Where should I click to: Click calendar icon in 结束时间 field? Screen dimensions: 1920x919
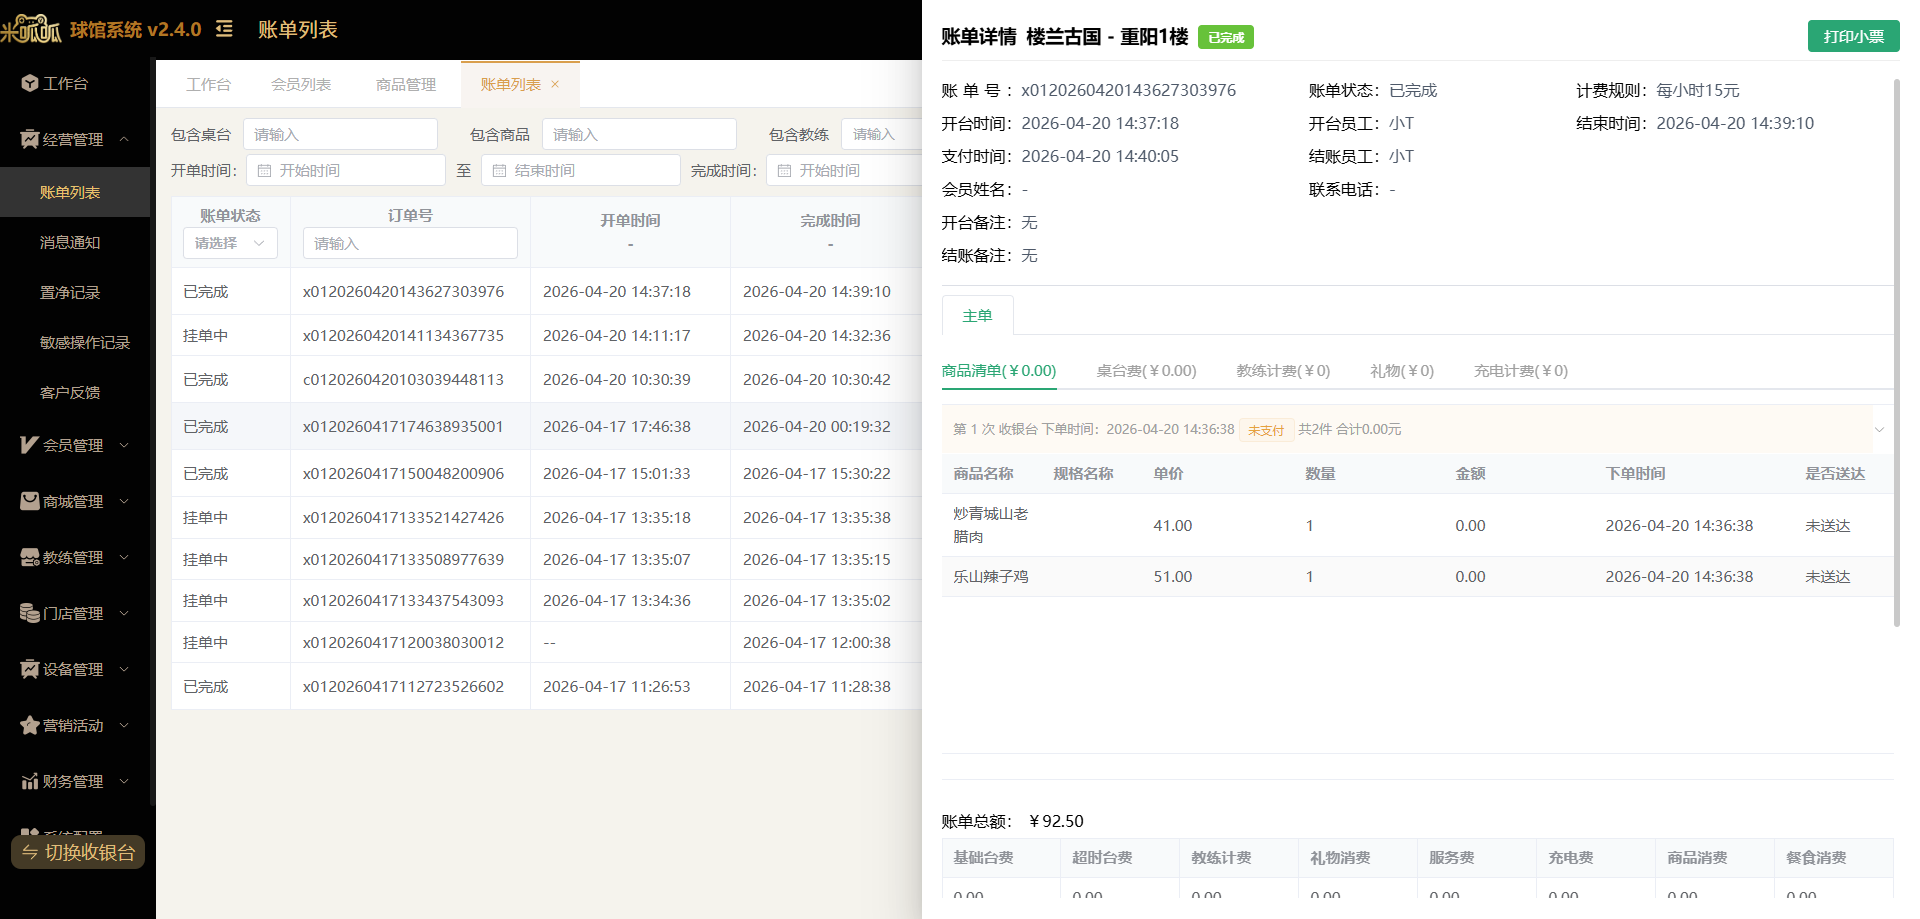(x=499, y=171)
